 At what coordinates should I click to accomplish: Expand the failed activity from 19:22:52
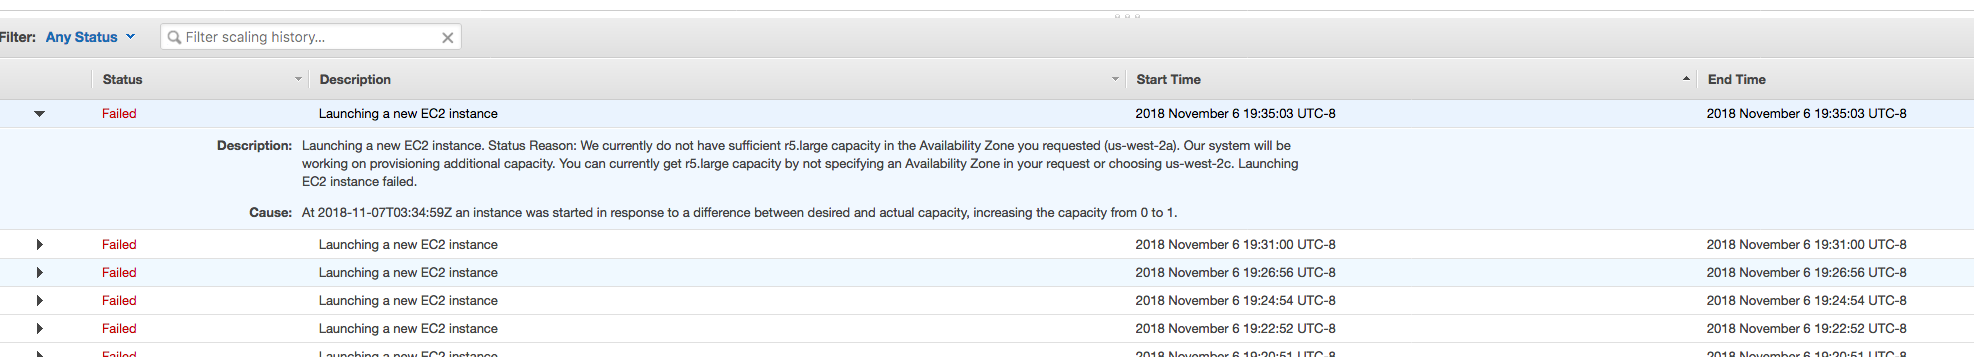point(40,329)
